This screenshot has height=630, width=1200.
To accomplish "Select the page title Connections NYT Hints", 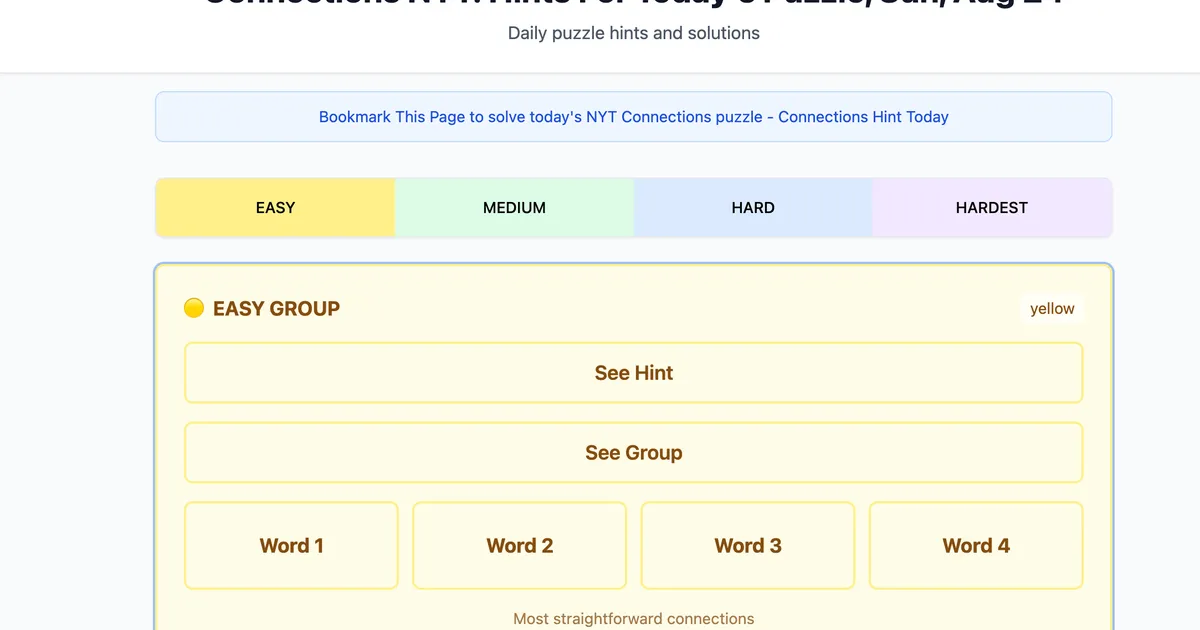I will [x=633, y=5].
